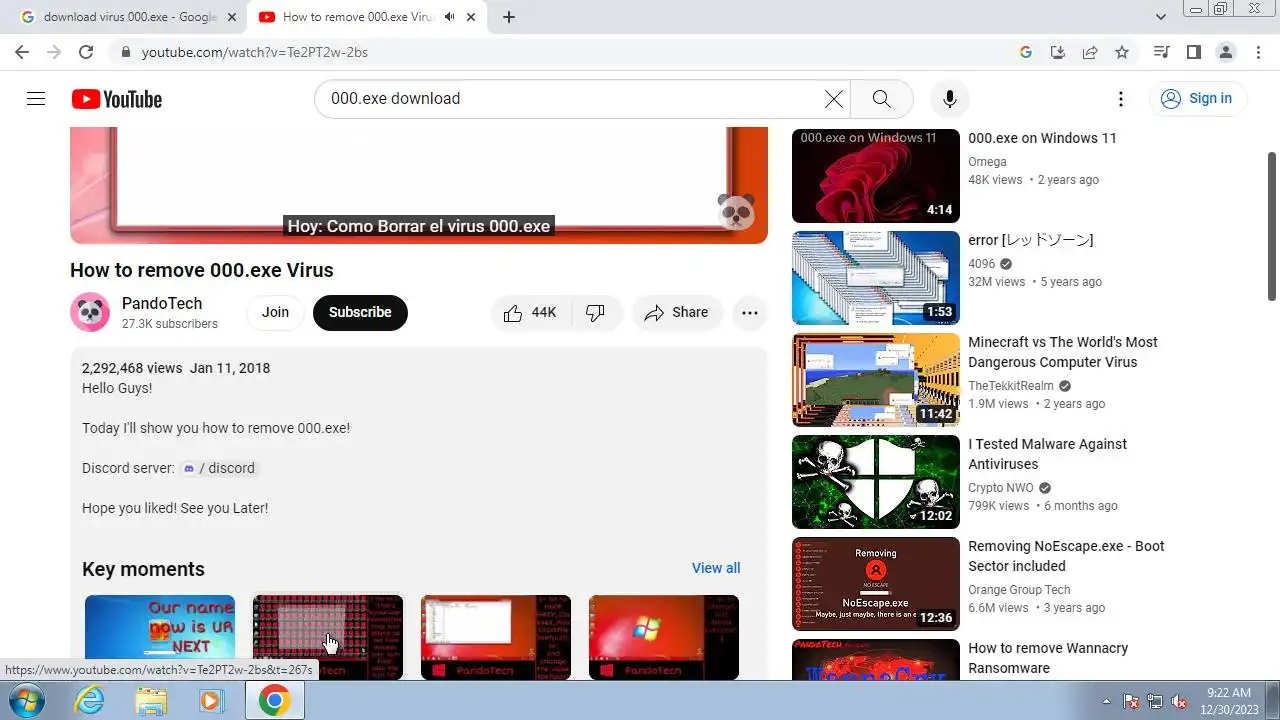This screenshot has width=1280, height=720.
Task: Open the error video thumbnail by 4096
Action: pyautogui.click(x=875, y=278)
